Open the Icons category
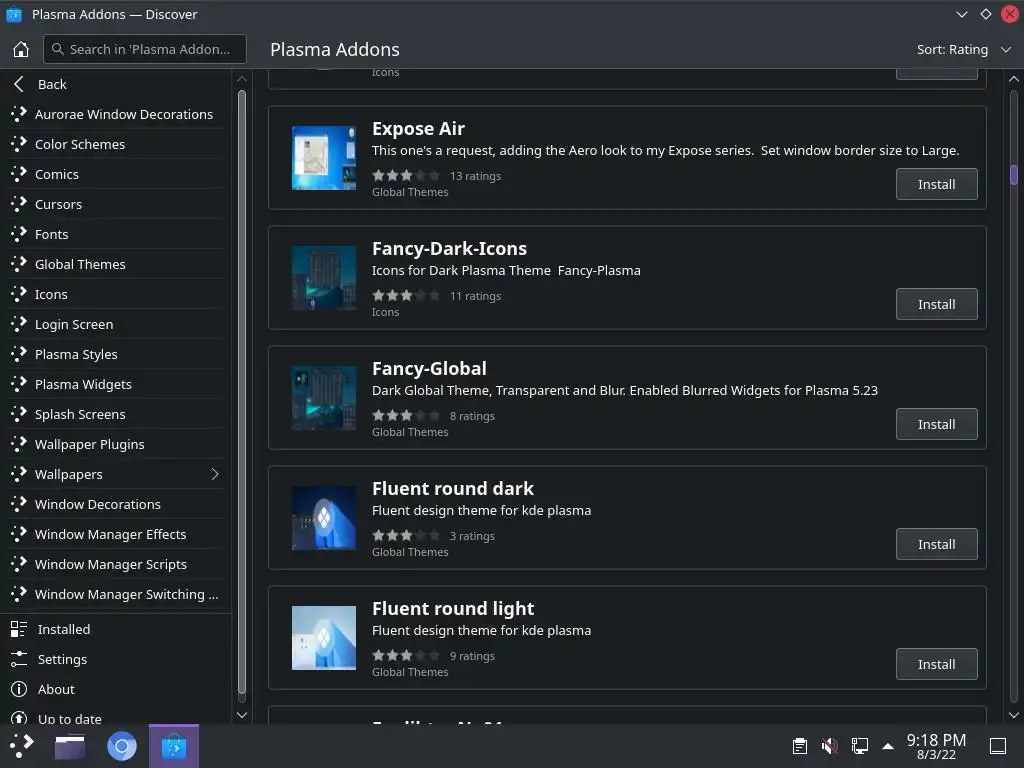1024x768 pixels. click(116, 295)
